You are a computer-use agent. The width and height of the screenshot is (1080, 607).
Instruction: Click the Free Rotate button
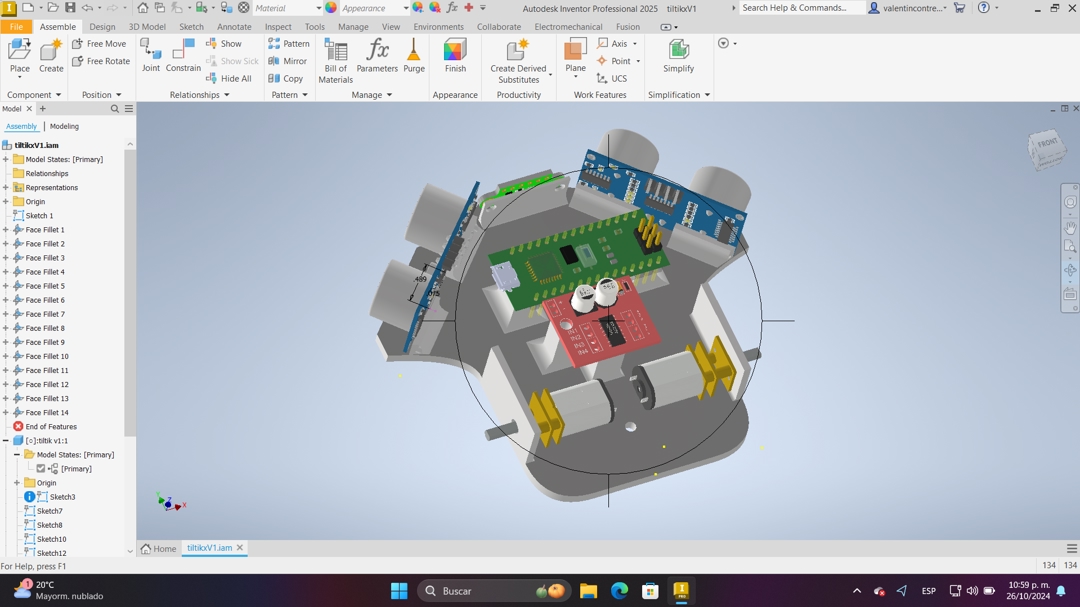[x=101, y=61]
